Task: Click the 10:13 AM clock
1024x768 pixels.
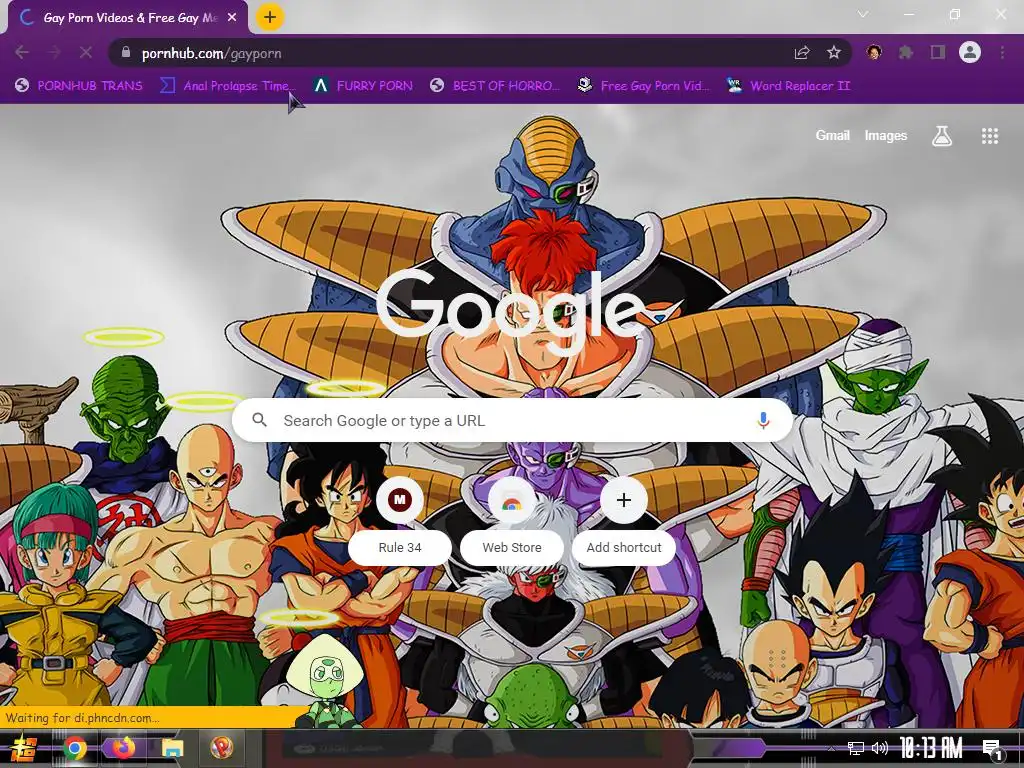Action: click(x=932, y=748)
